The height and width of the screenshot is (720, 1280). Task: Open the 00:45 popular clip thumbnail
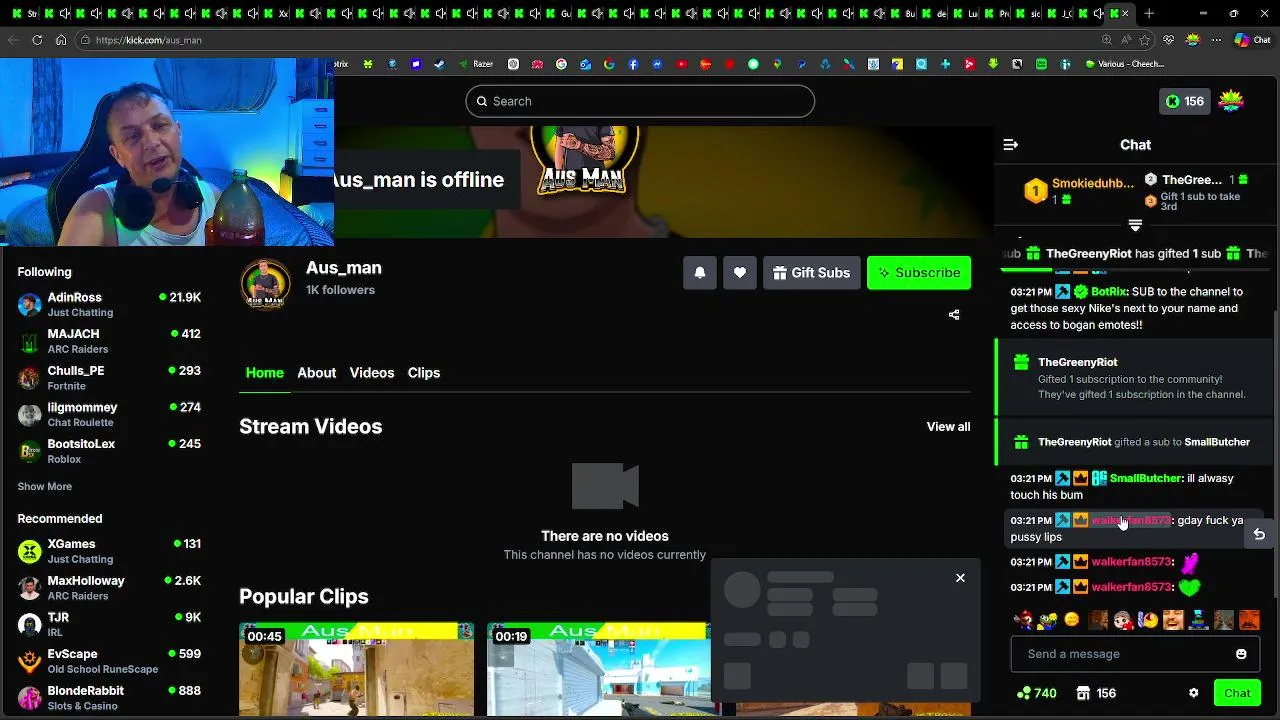[x=357, y=669]
